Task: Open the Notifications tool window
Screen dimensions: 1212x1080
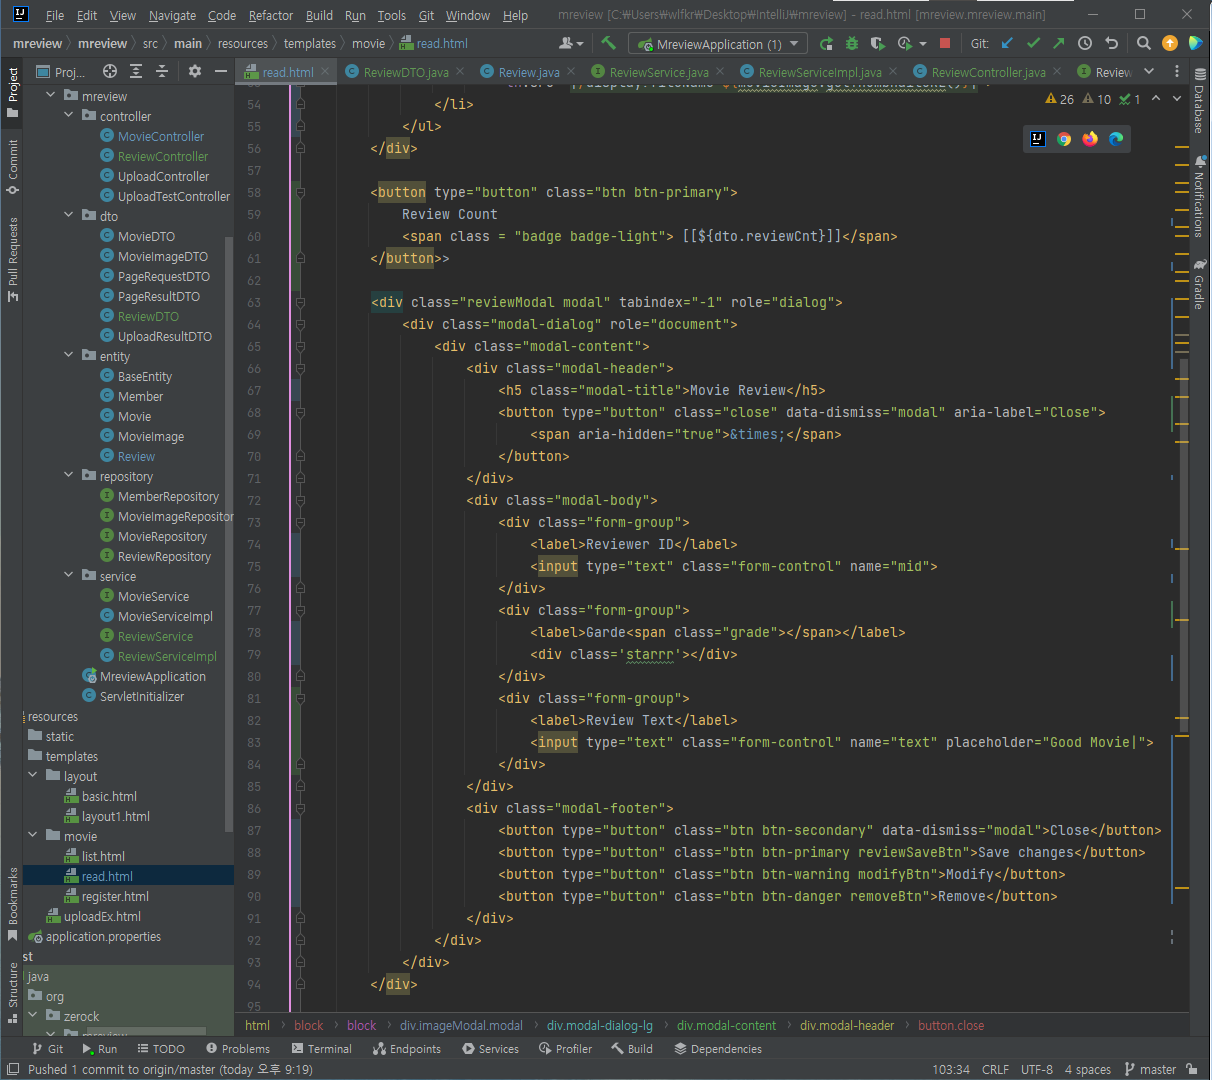Action: [1199, 195]
